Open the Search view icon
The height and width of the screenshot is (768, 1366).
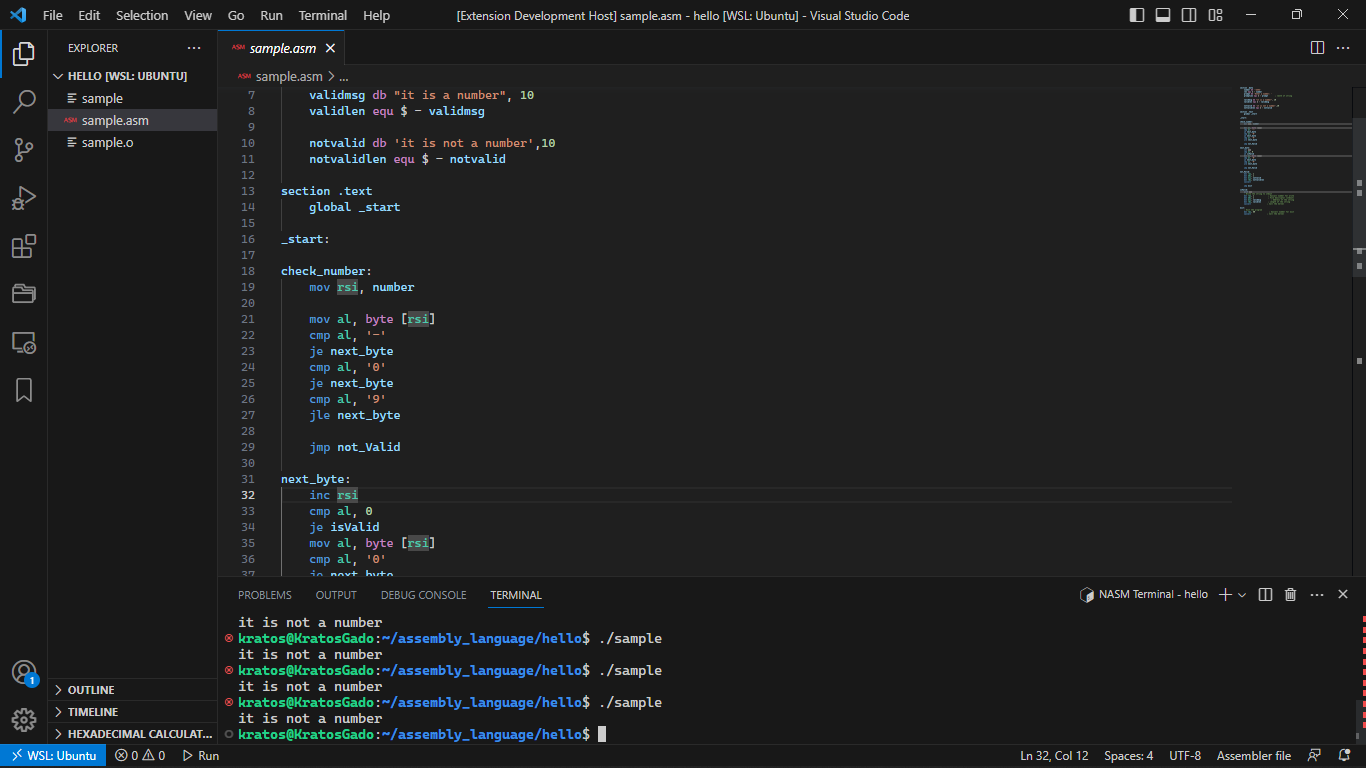24,102
